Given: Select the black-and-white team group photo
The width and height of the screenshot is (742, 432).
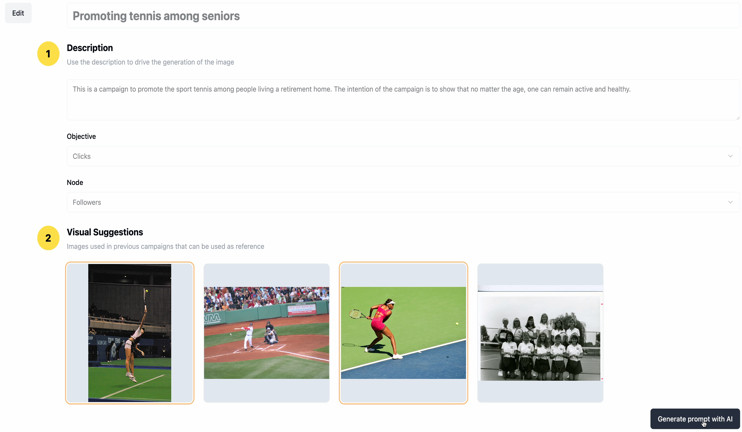Looking at the screenshot, I should tap(540, 333).
